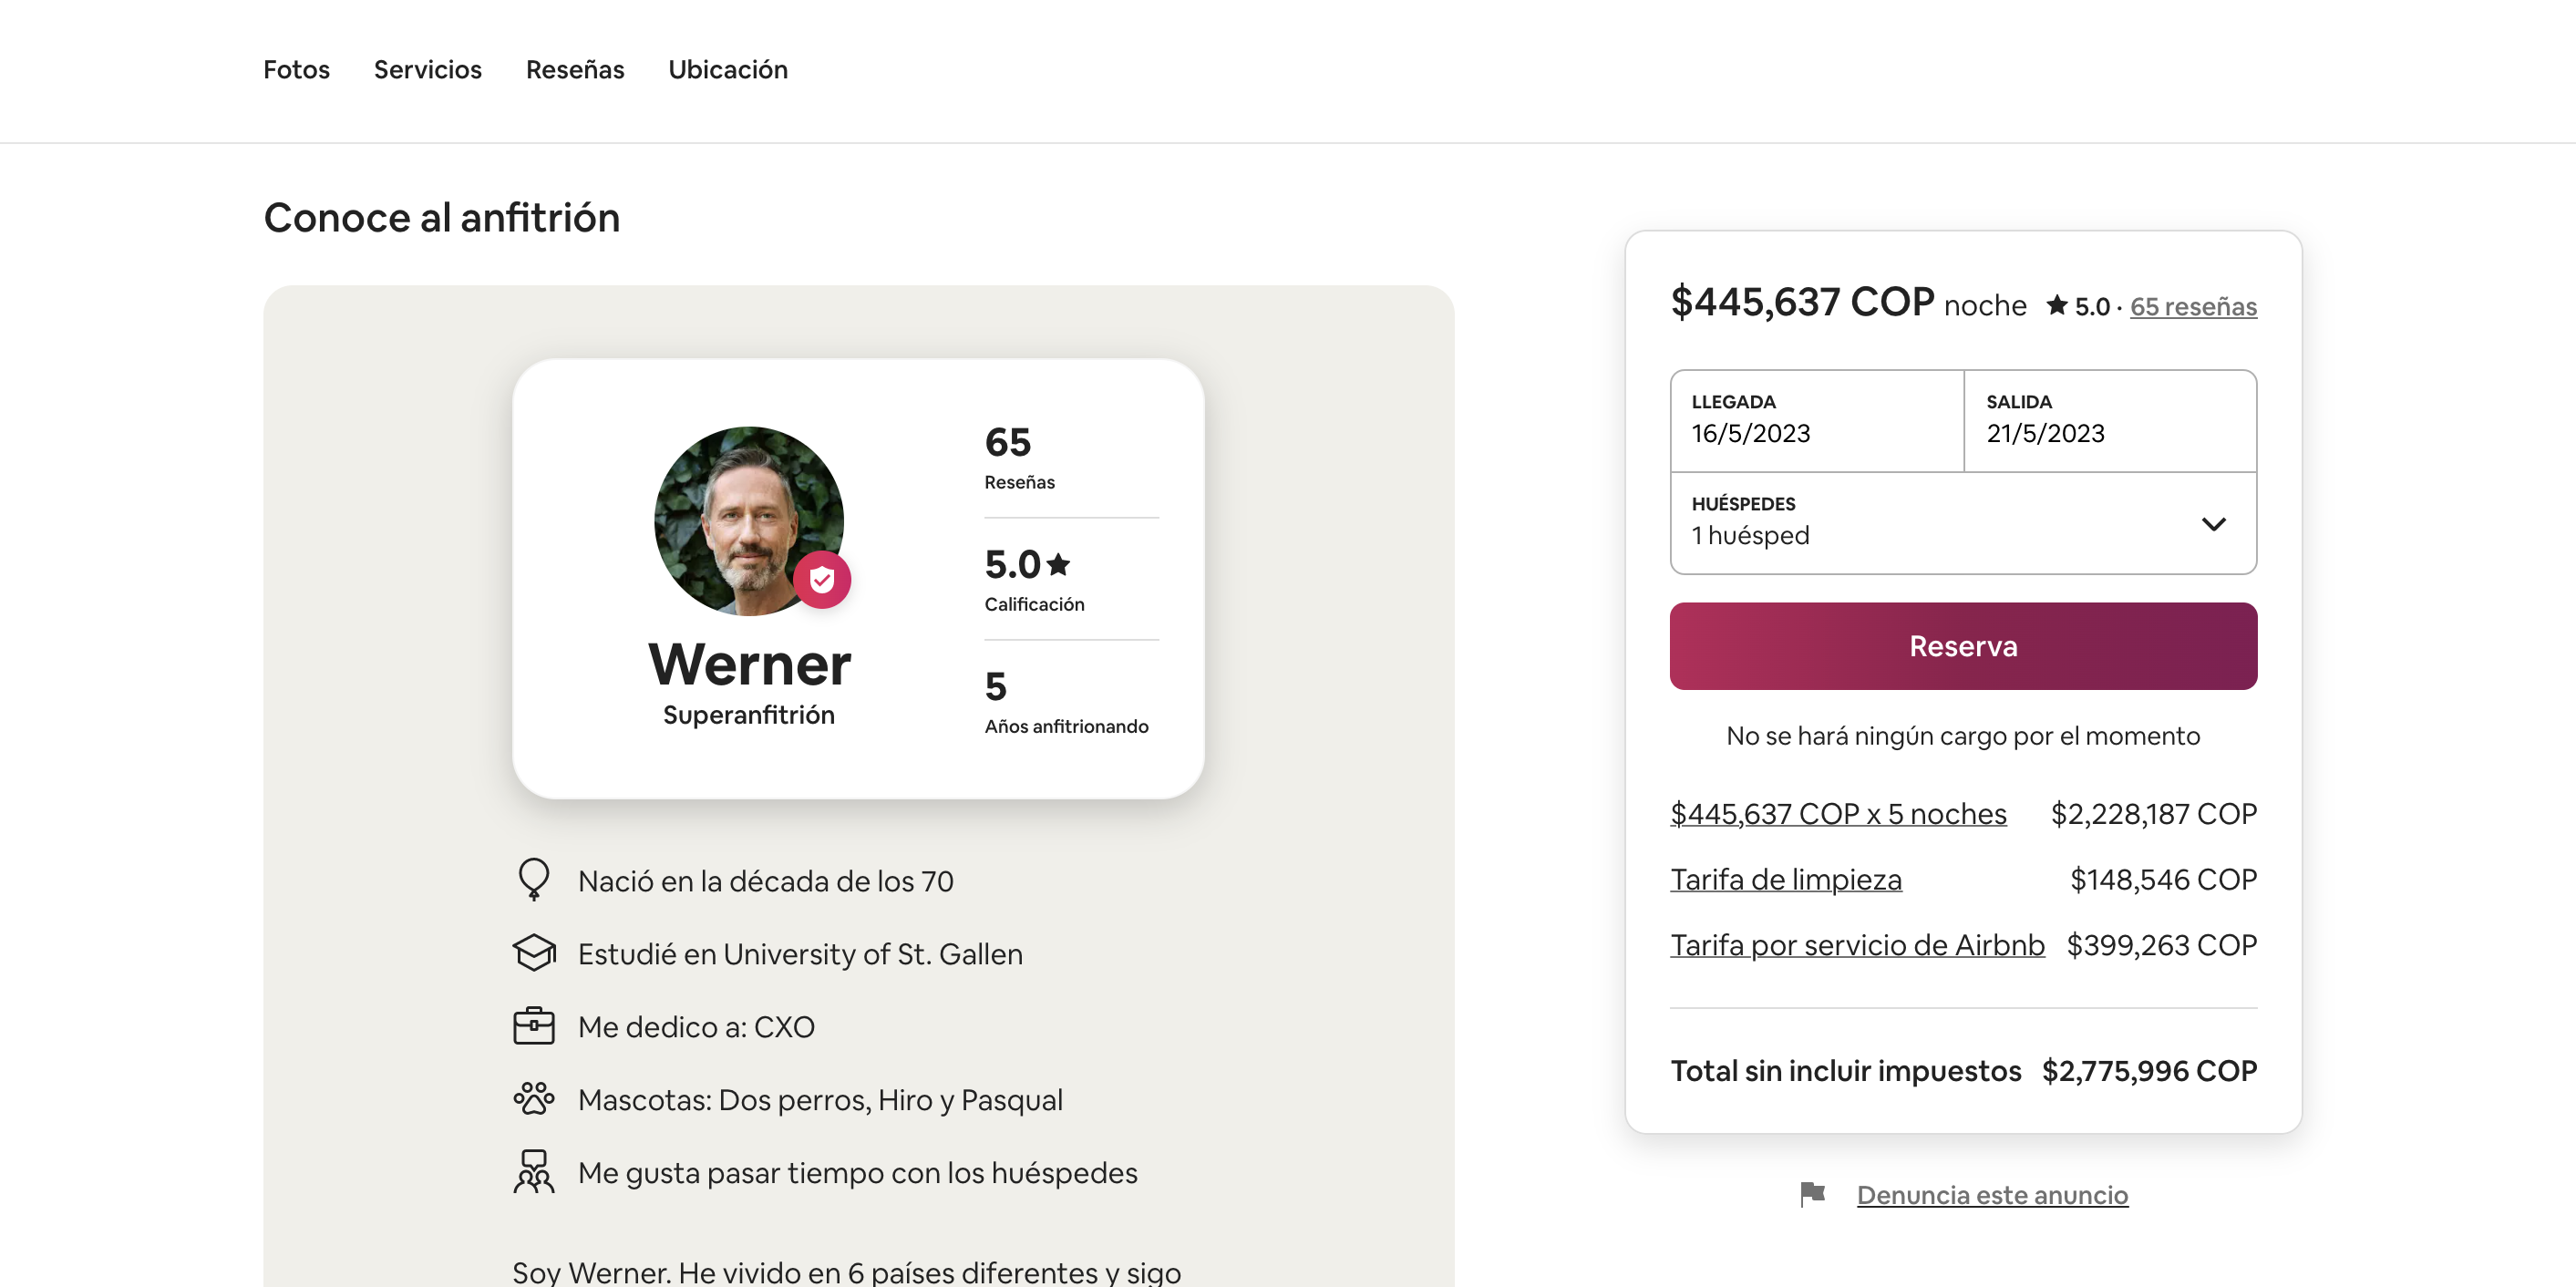Click the verified shield badge on Werner's photo
Viewport: 2576px width, 1287px height.
pyautogui.click(x=822, y=580)
